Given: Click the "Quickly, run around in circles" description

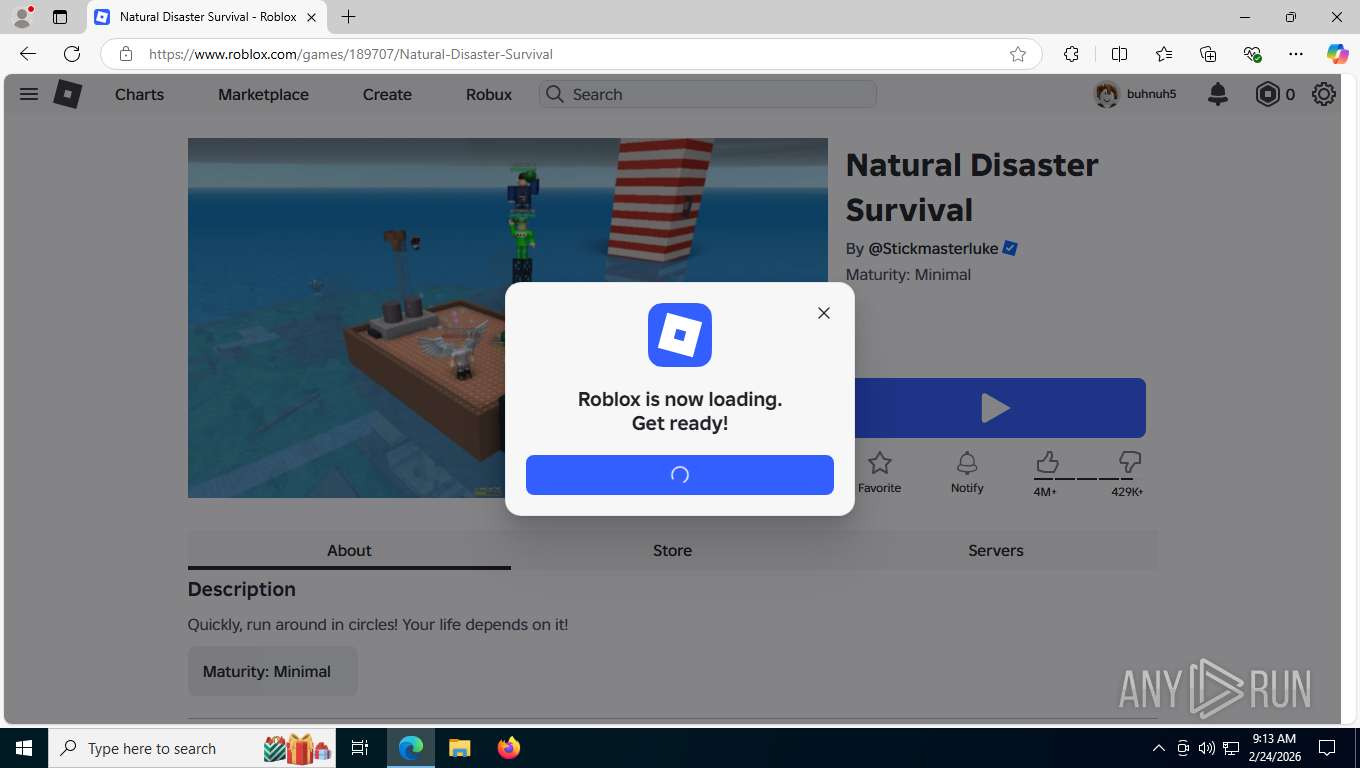Looking at the screenshot, I should [378, 624].
